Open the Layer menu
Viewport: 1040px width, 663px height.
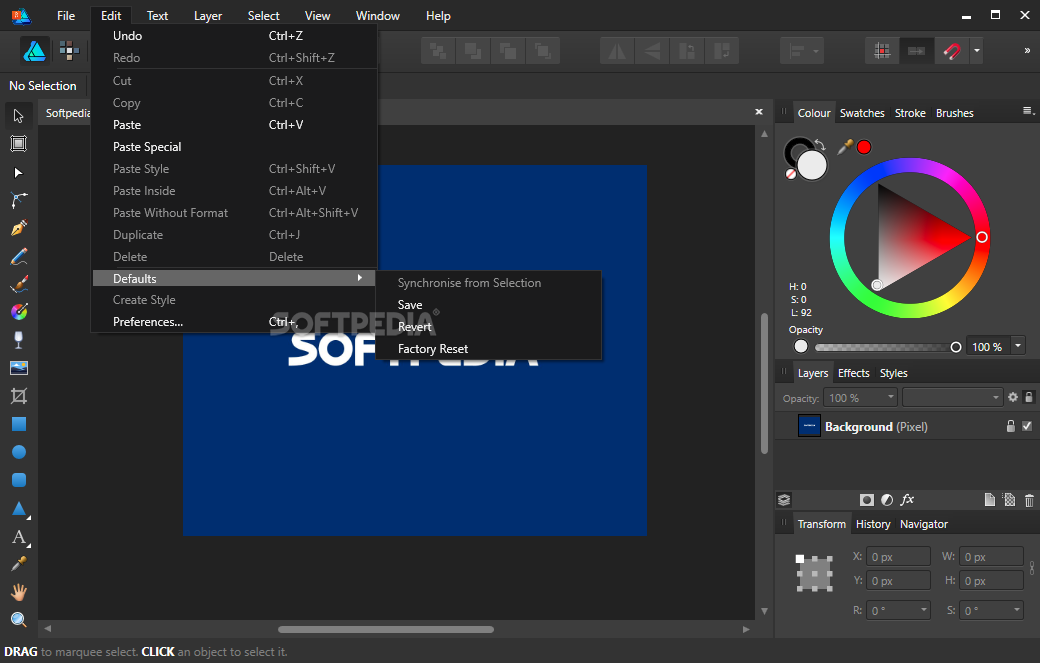pos(208,16)
